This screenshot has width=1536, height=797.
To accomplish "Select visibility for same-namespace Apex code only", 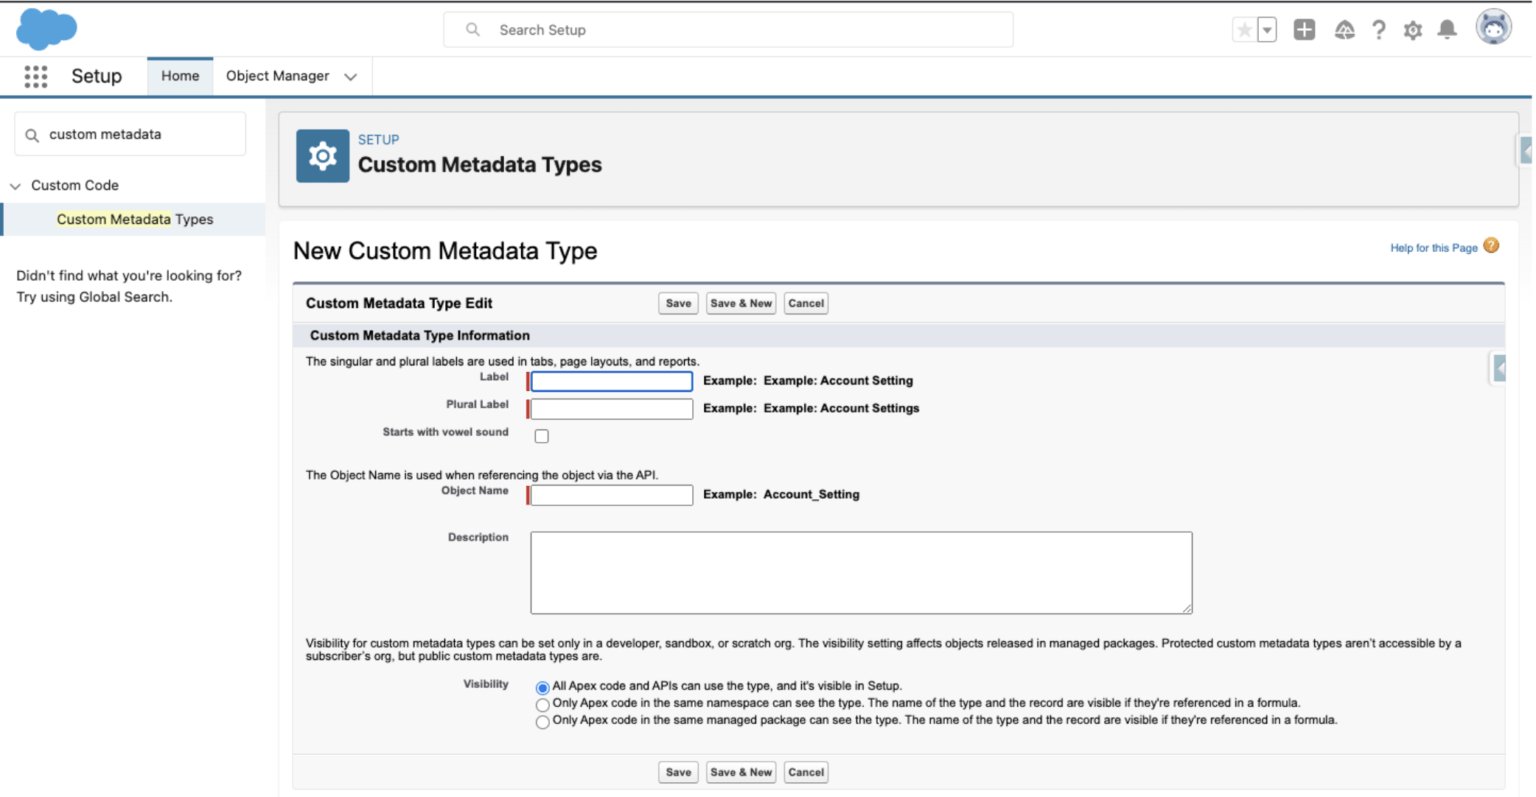I will [x=542, y=704].
